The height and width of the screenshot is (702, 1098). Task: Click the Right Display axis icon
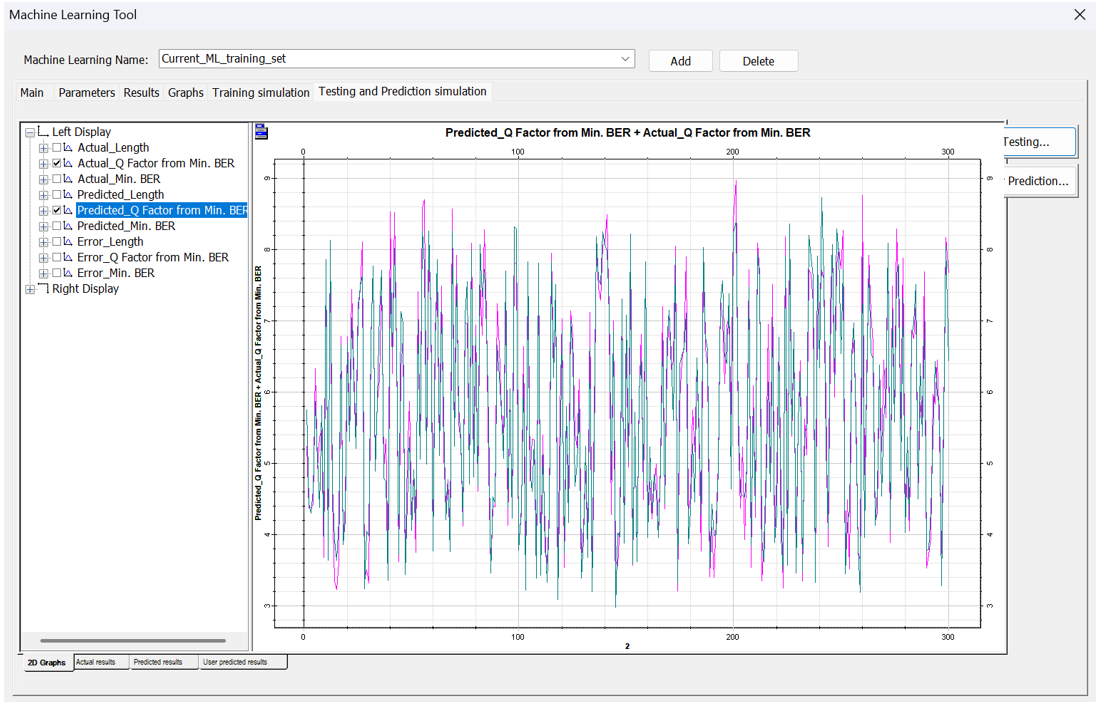pyautogui.click(x=43, y=289)
